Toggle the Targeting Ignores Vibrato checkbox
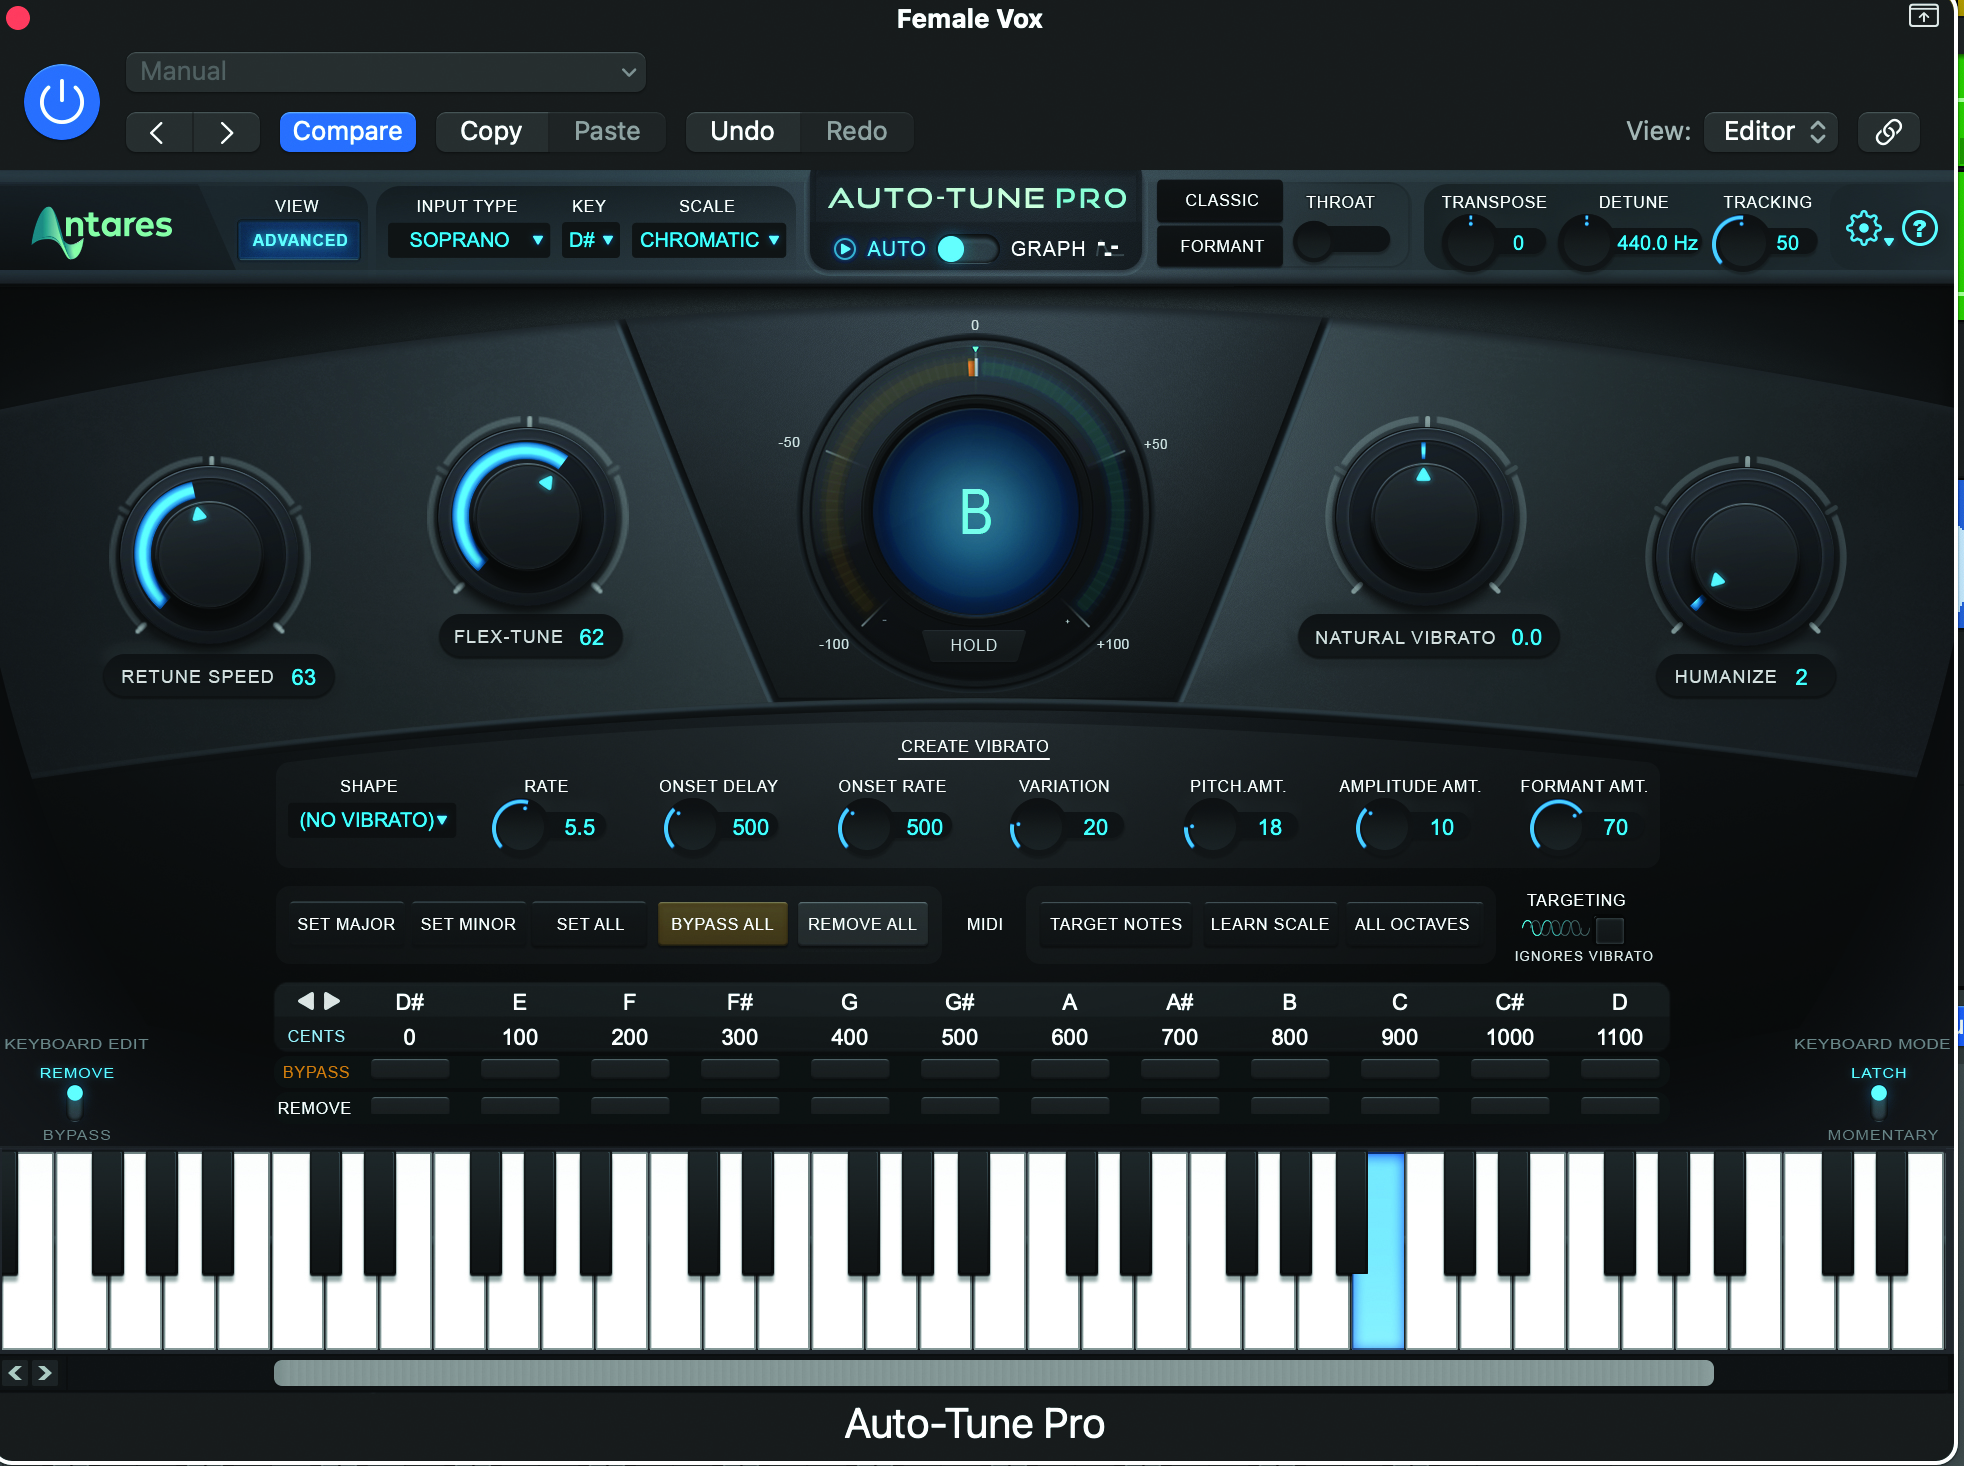Image resolution: width=1964 pixels, height=1466 pixels. point(1609,929)
